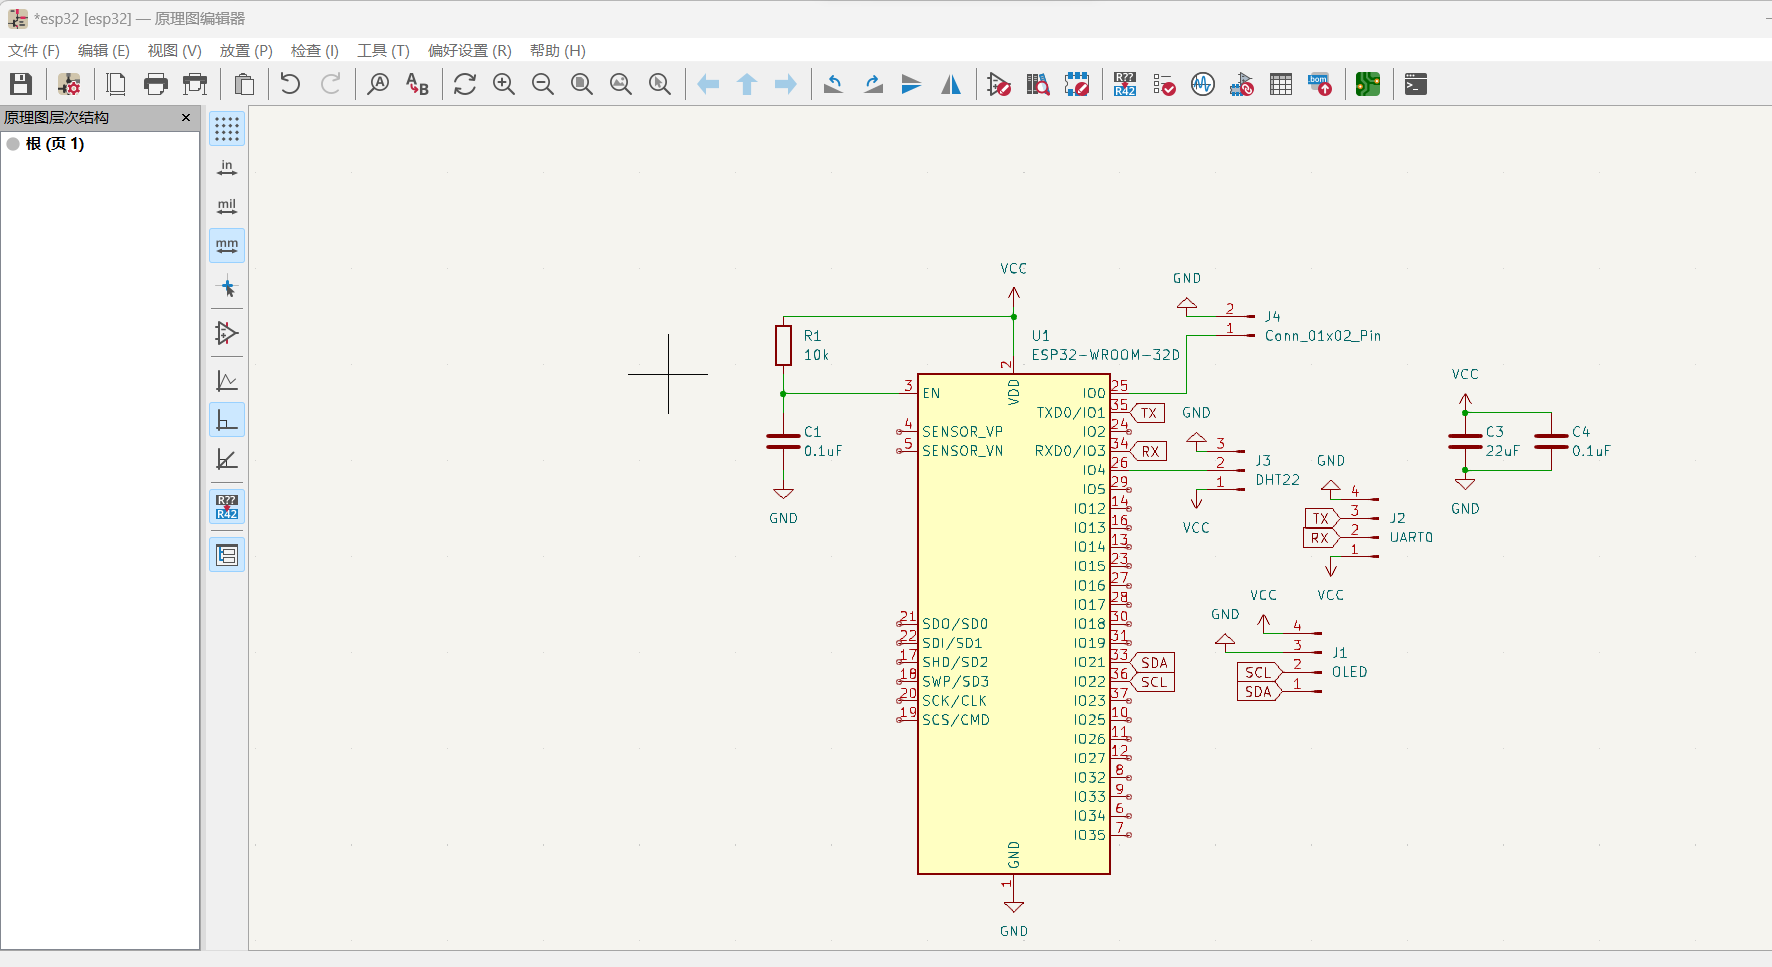
Task: Open the symbol fields table icon
Action: tap(1281, 84)
